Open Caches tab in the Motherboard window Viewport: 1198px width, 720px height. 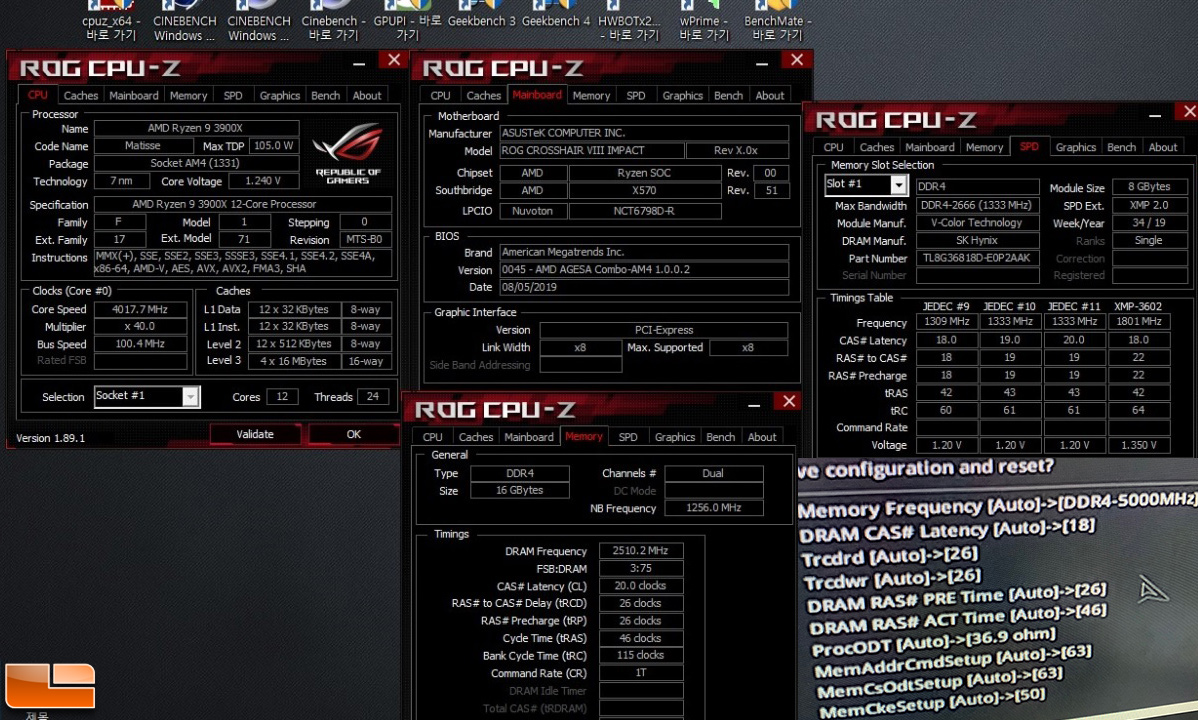(484, 96)
